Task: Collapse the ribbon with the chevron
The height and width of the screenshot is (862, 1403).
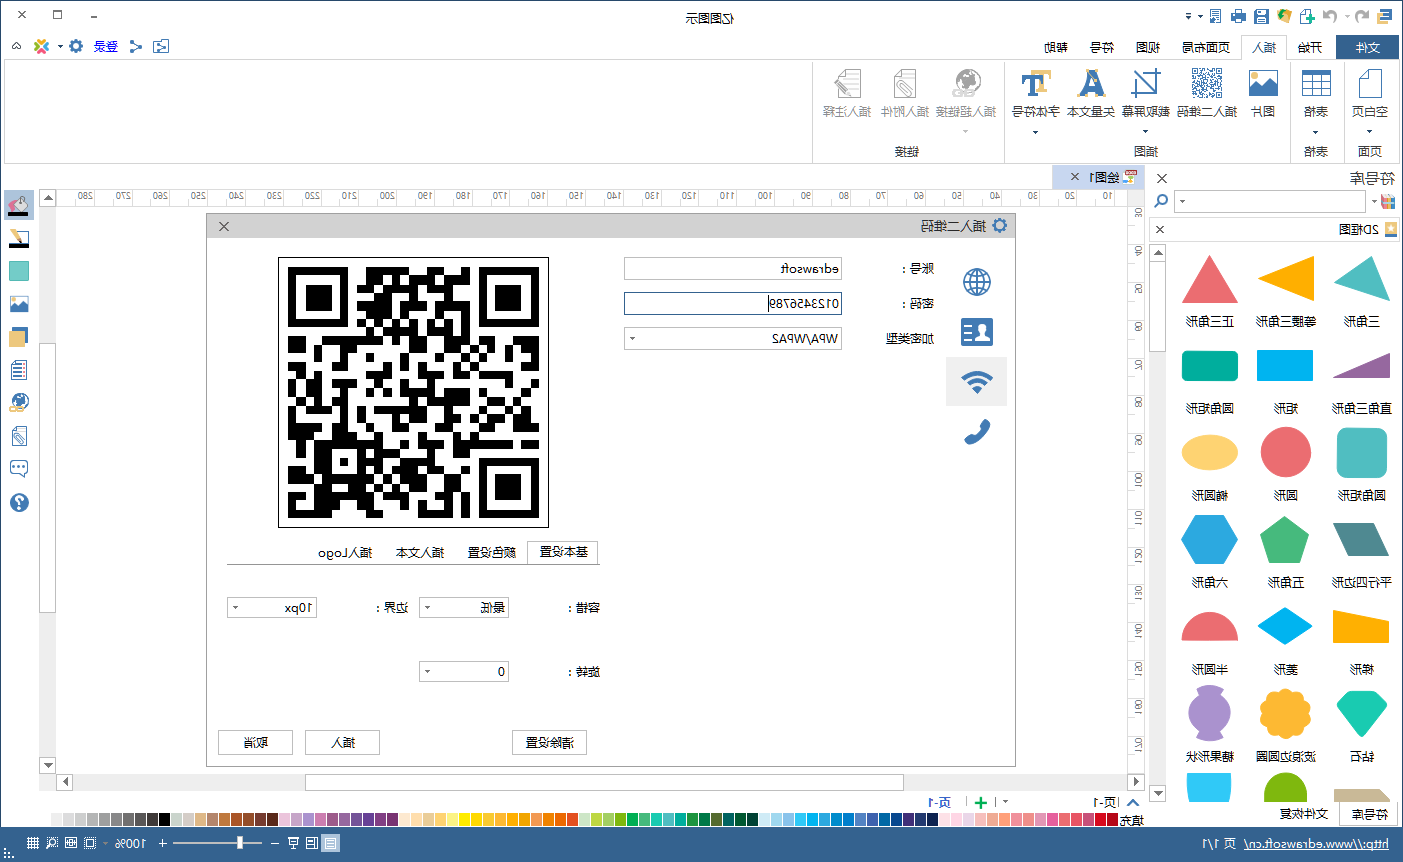Action: point(17,46)
